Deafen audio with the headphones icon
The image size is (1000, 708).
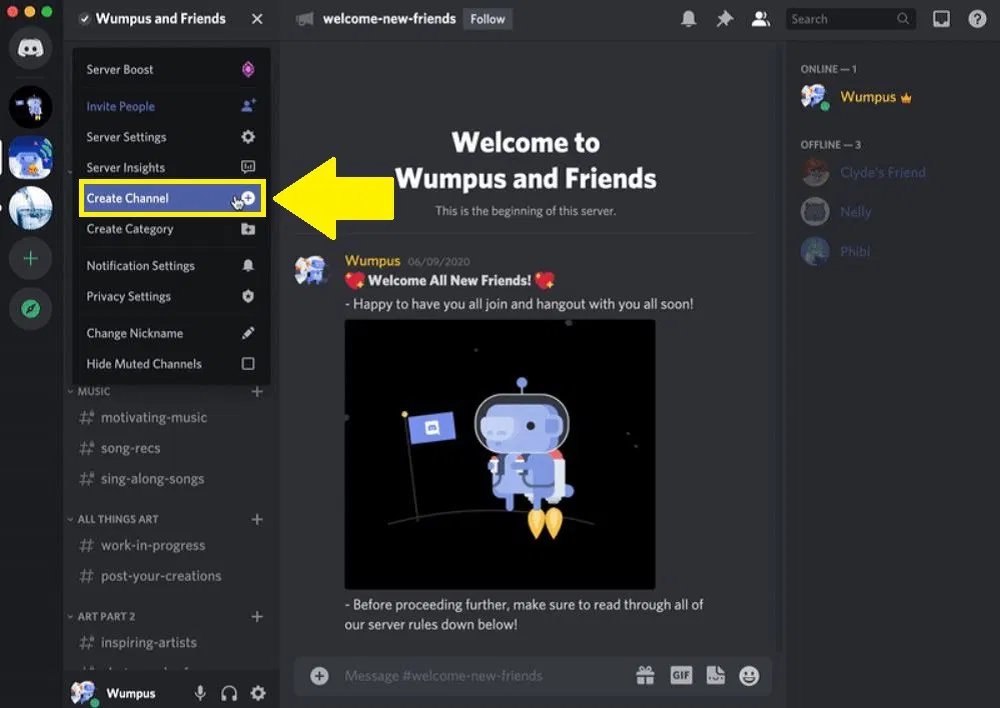pyautogui.click(x=227, y=692)
